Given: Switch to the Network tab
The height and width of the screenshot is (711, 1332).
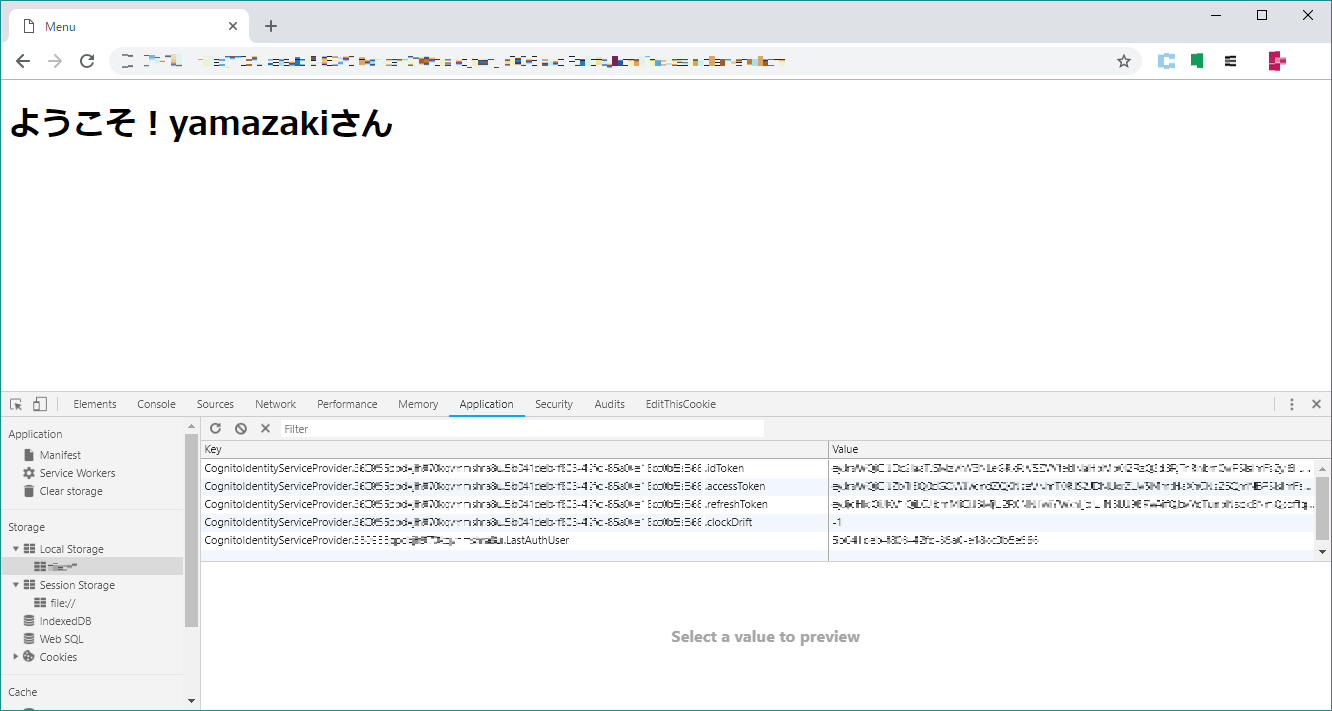Looking at the screenshot, I should point(275,404).
